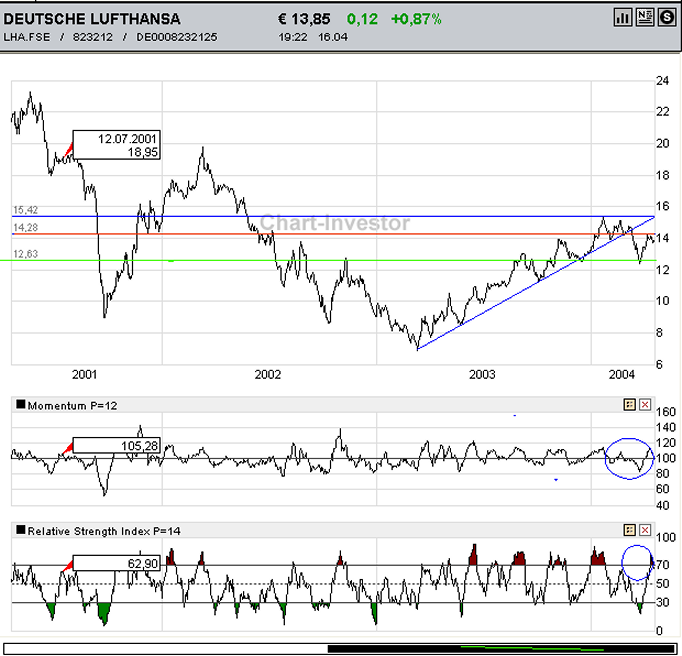Click the 2001 year axis label

tap(84, 374)
